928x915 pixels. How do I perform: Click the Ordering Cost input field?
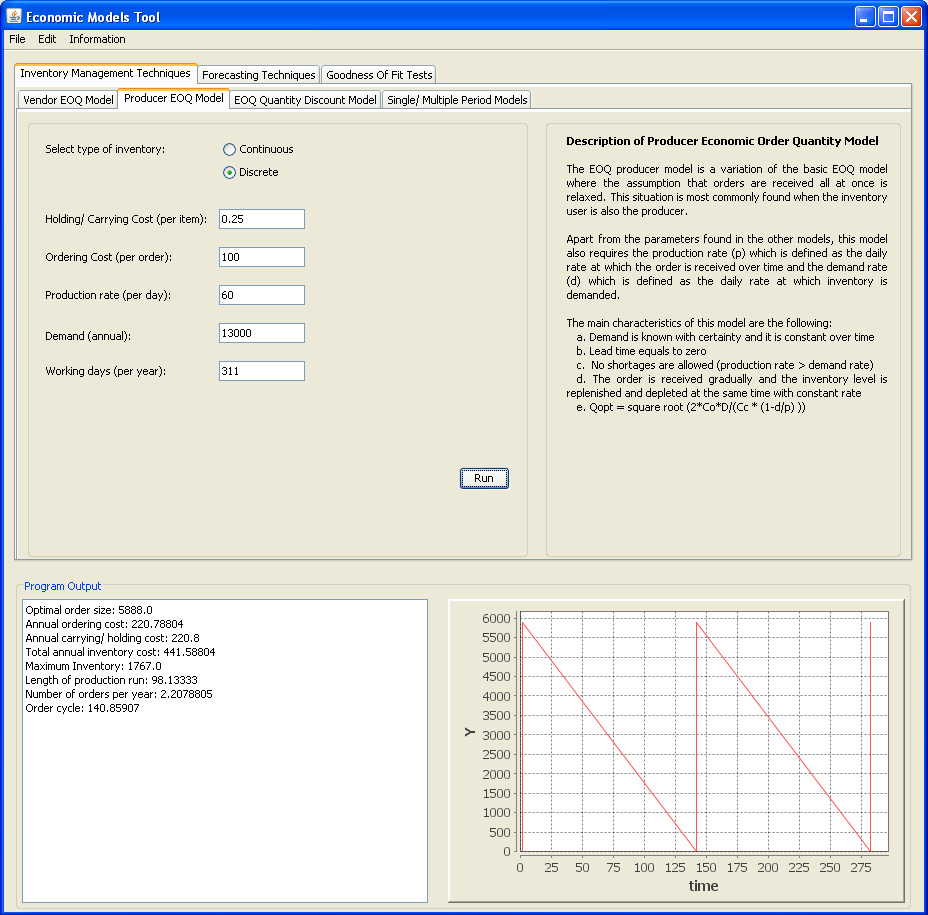pyautogui.click(x=262, y=257)
